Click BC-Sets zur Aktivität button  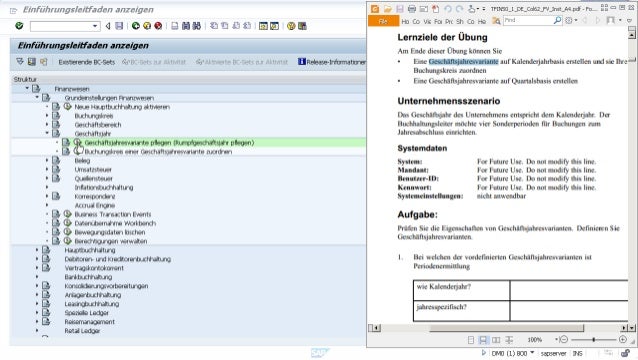pos(154,62)
